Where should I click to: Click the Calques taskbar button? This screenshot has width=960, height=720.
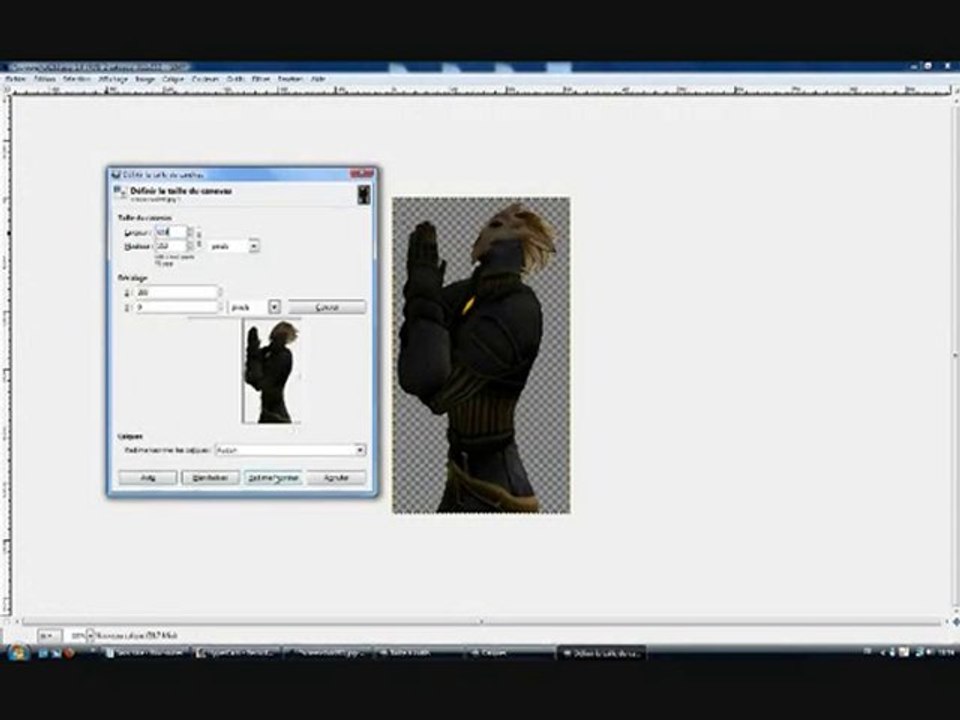click(x=510, y=654)
